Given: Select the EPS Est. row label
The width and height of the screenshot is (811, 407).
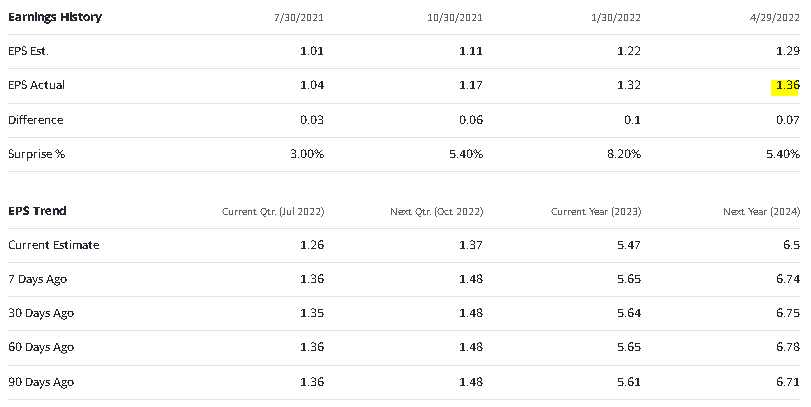Looking at the screenshot, I should click(28, 51).
